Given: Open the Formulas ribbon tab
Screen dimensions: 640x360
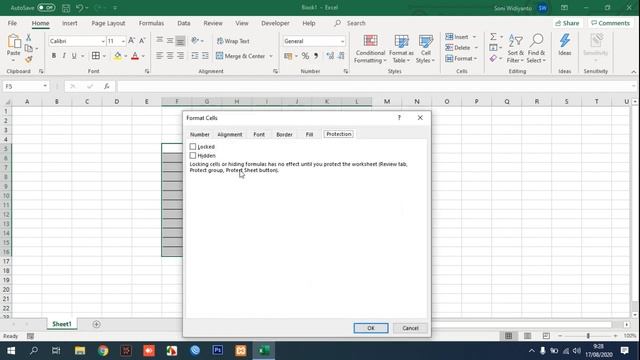Looking at the screenshot, I should click(151, 23).
